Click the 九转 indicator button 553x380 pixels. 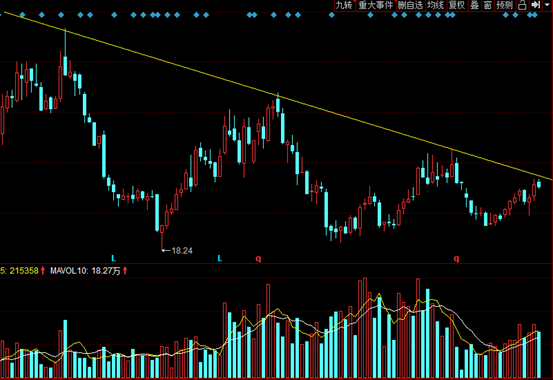click(344, 5)
